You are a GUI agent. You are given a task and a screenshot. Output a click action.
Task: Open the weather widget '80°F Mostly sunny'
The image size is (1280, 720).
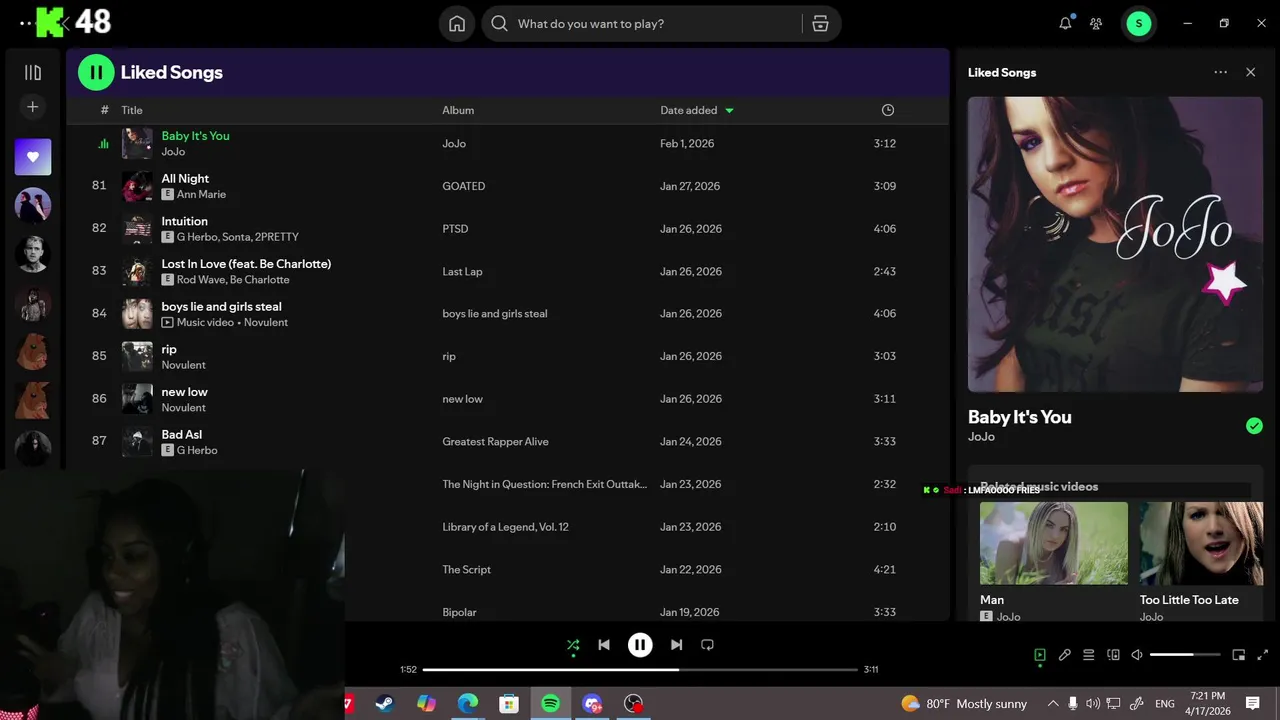(964, 704)
